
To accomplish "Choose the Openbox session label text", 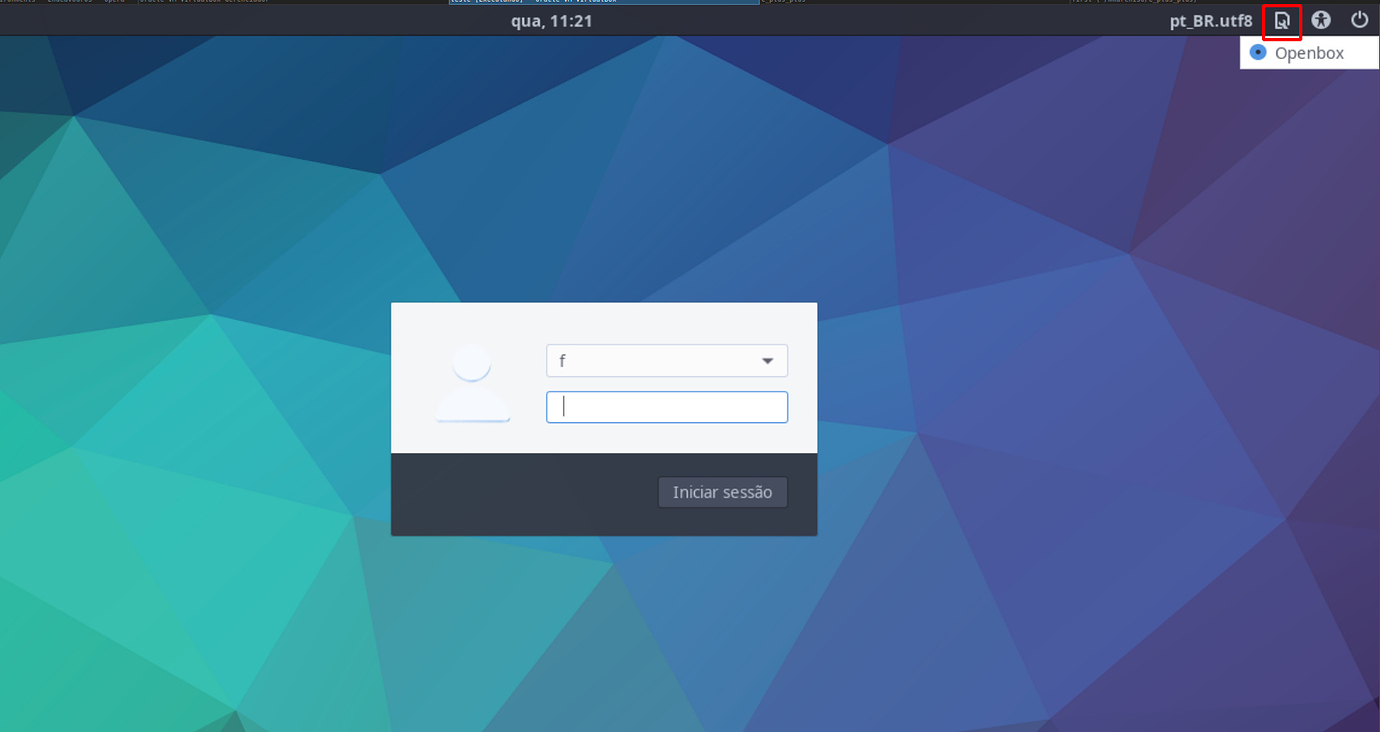I will click(1309, 53).
